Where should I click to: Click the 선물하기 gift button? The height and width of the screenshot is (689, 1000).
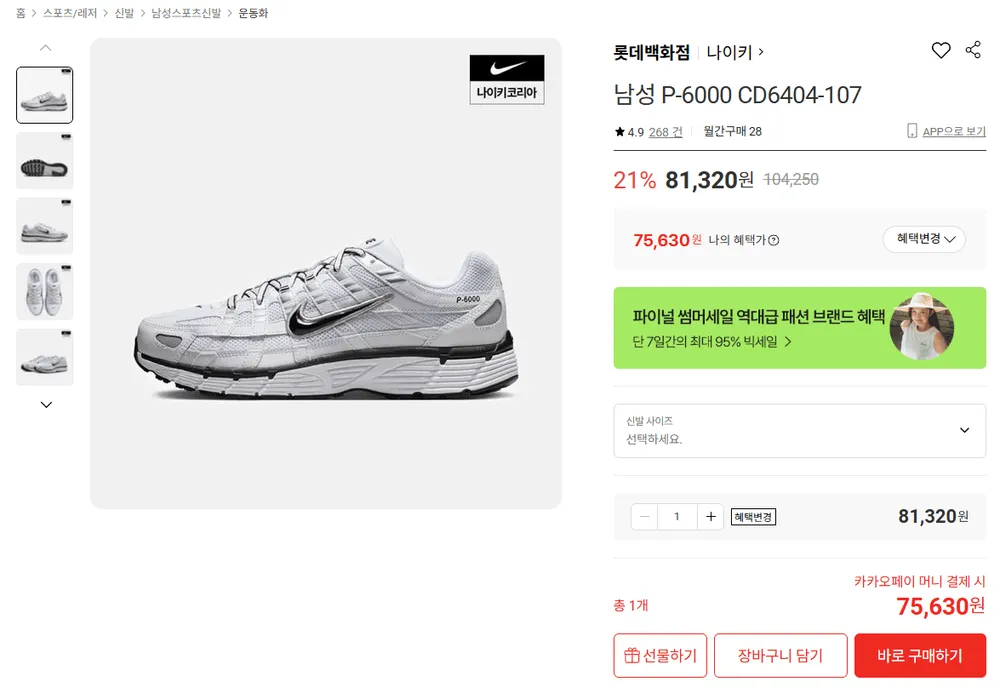pyautogui.click(x=660, y=655)
